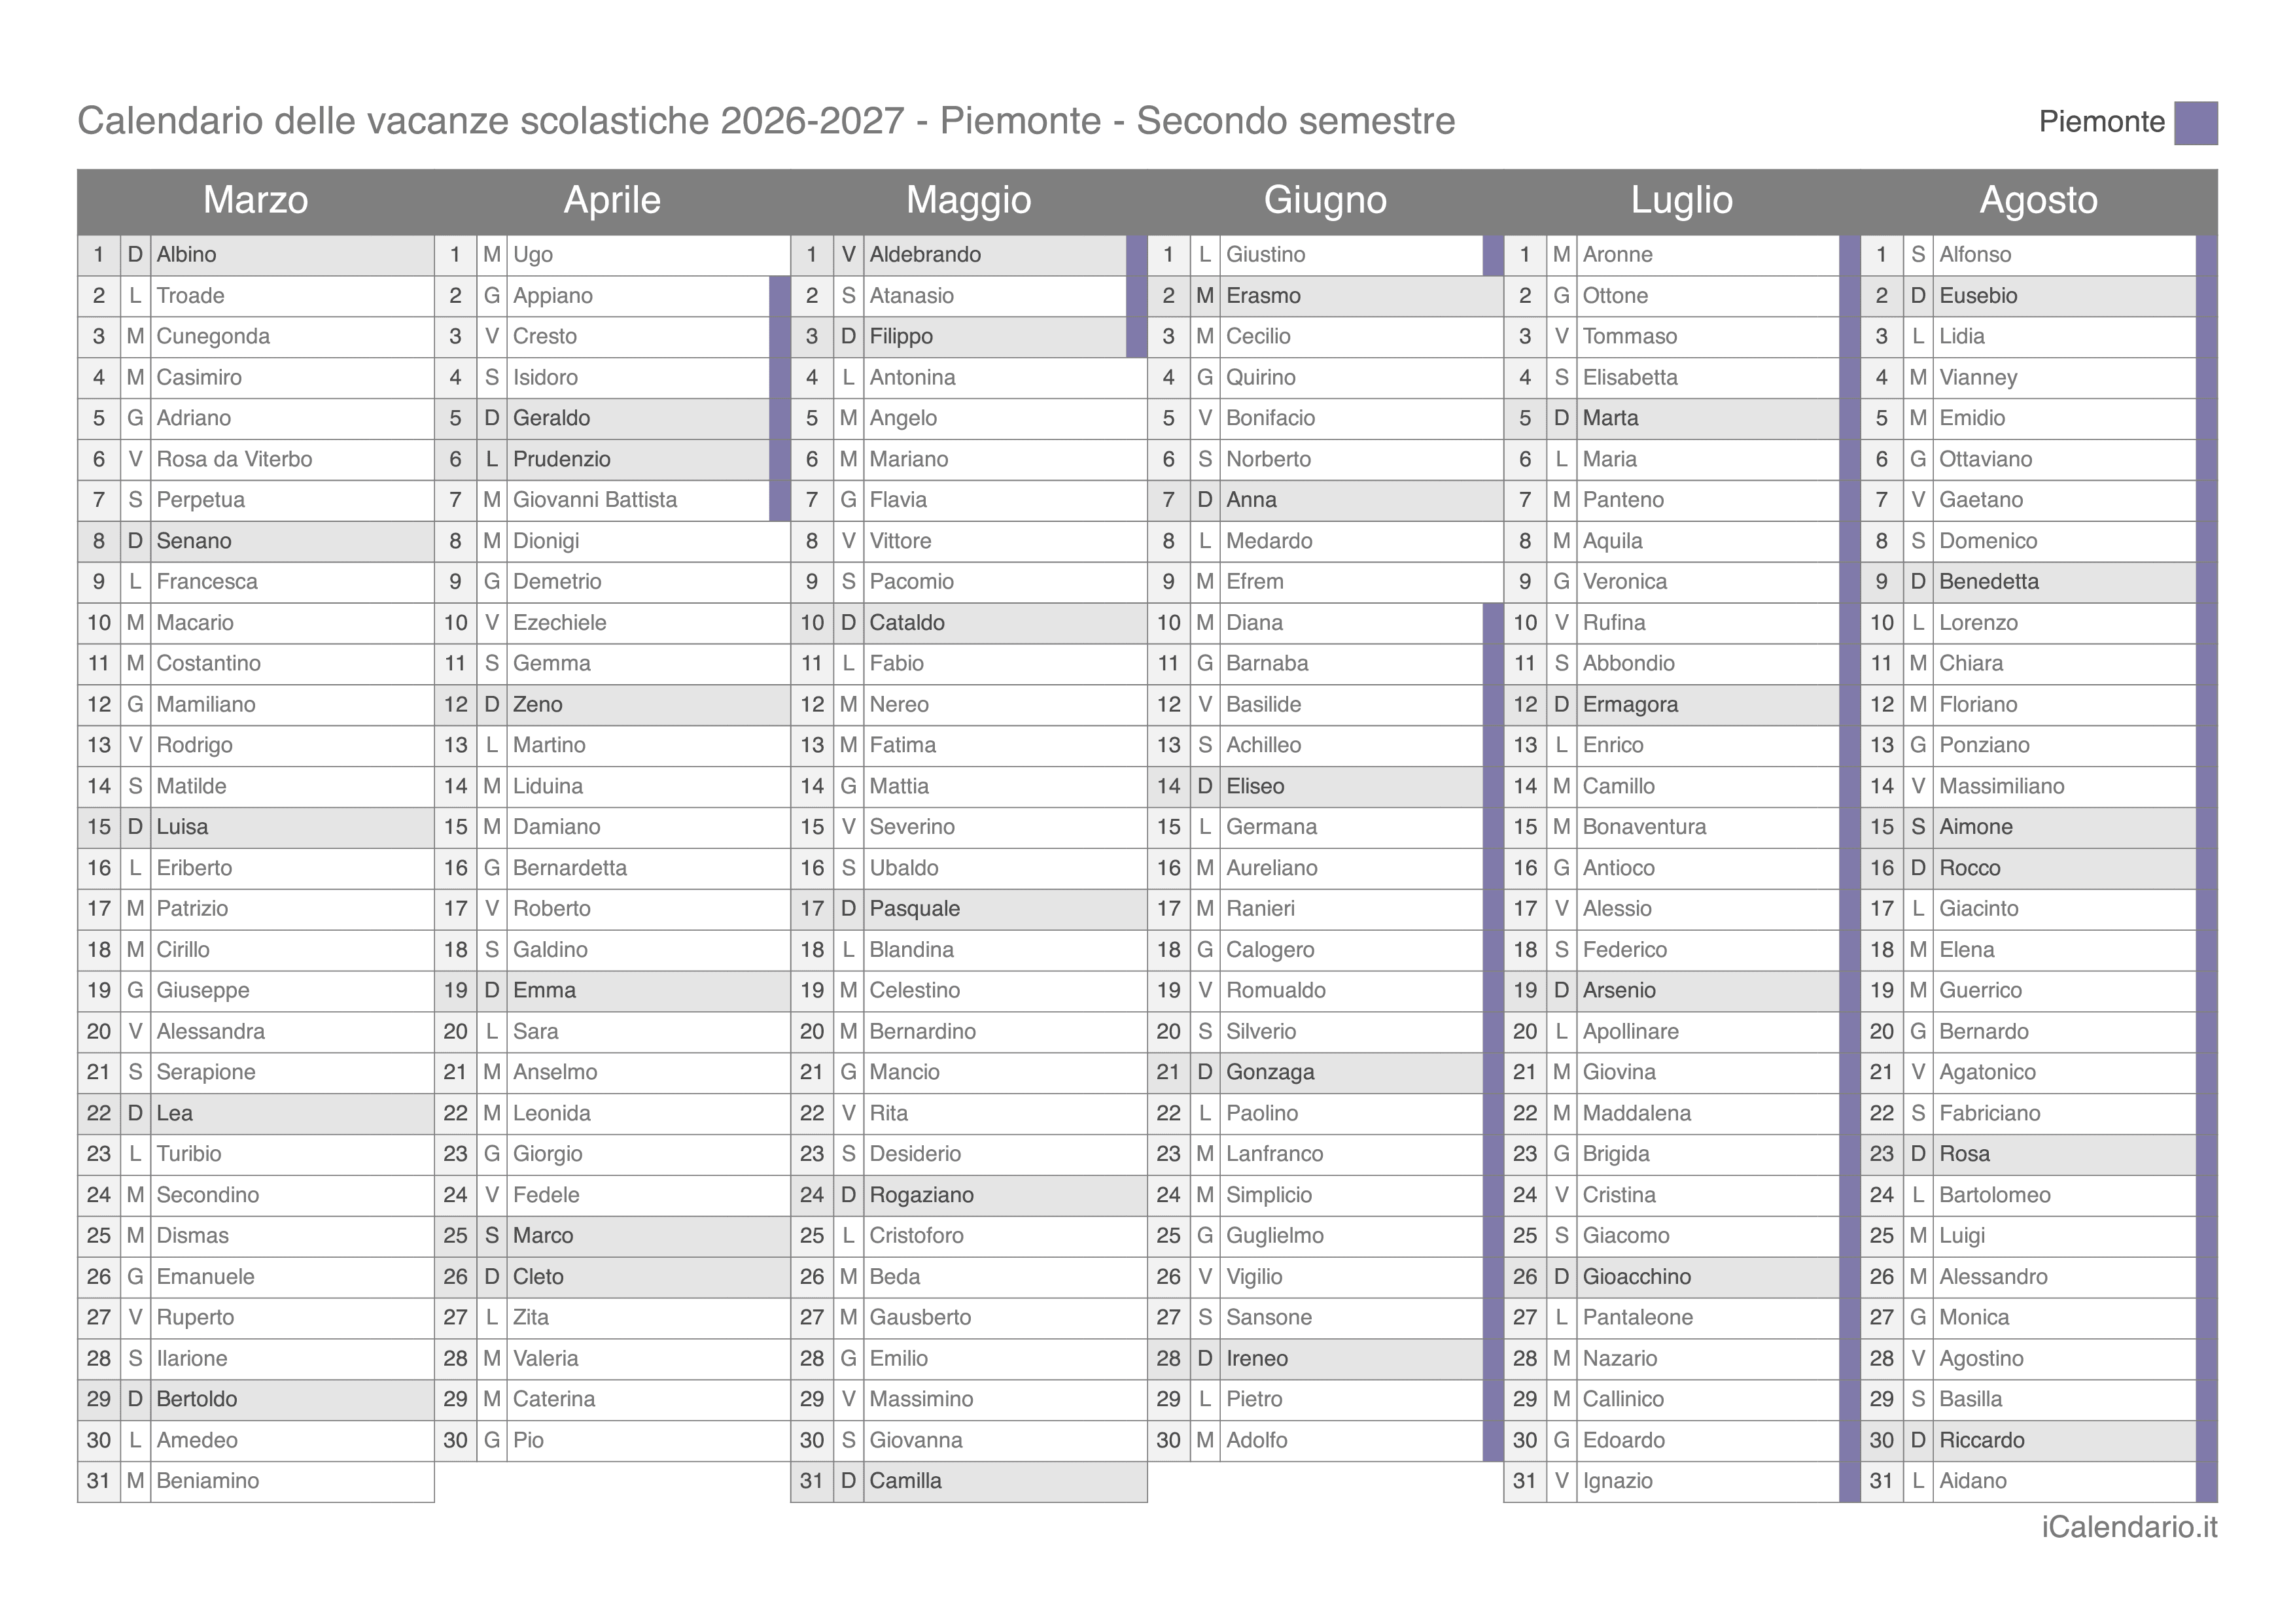Click vacation marker beside Isidoro in Aprile
This screenshot has width=2295, height=1624.
tap(780, 378)
